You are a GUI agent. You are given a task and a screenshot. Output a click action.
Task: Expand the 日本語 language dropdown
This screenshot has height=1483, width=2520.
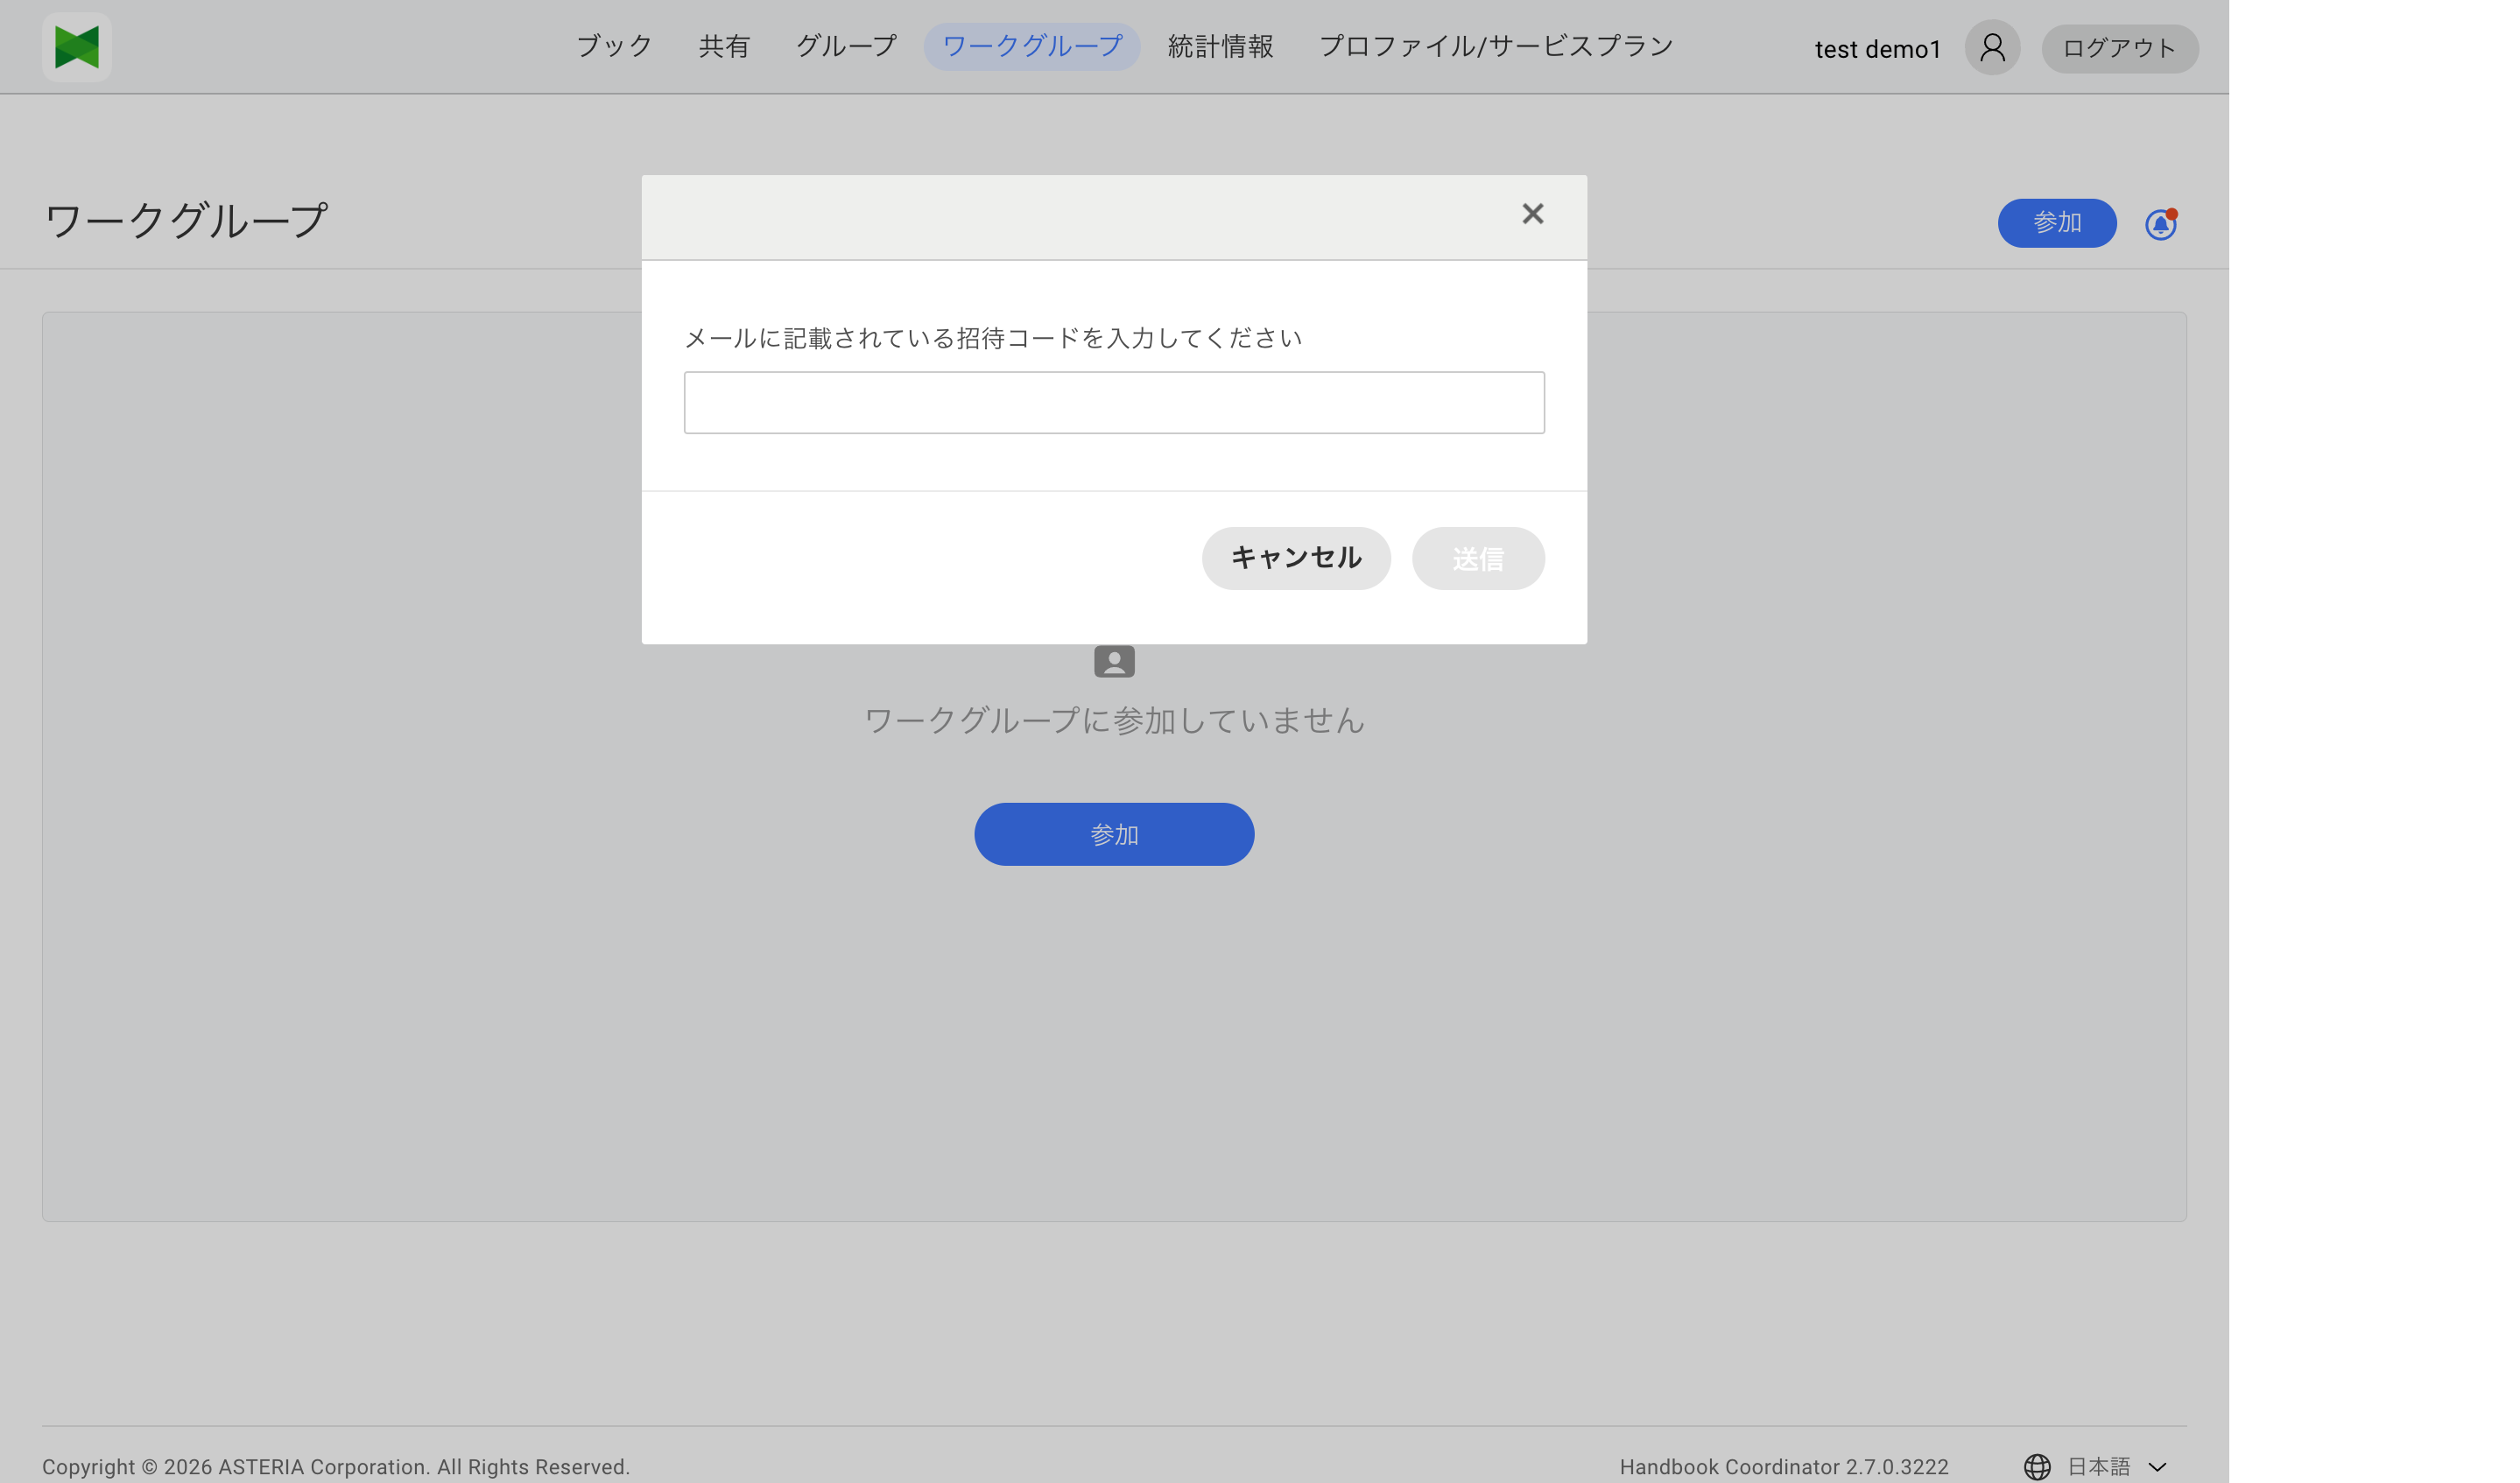point(2116,1466)
